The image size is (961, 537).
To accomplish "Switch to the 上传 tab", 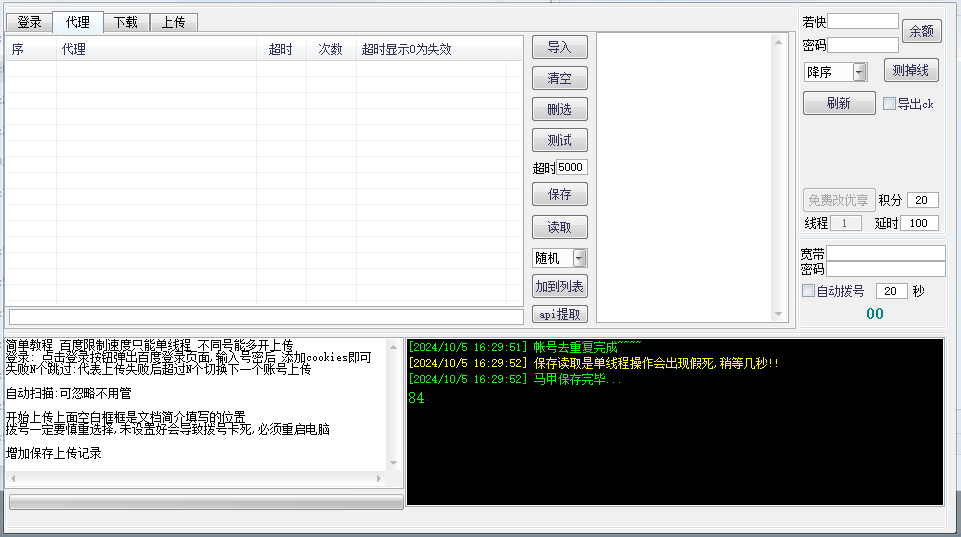I will pos(174,22).
